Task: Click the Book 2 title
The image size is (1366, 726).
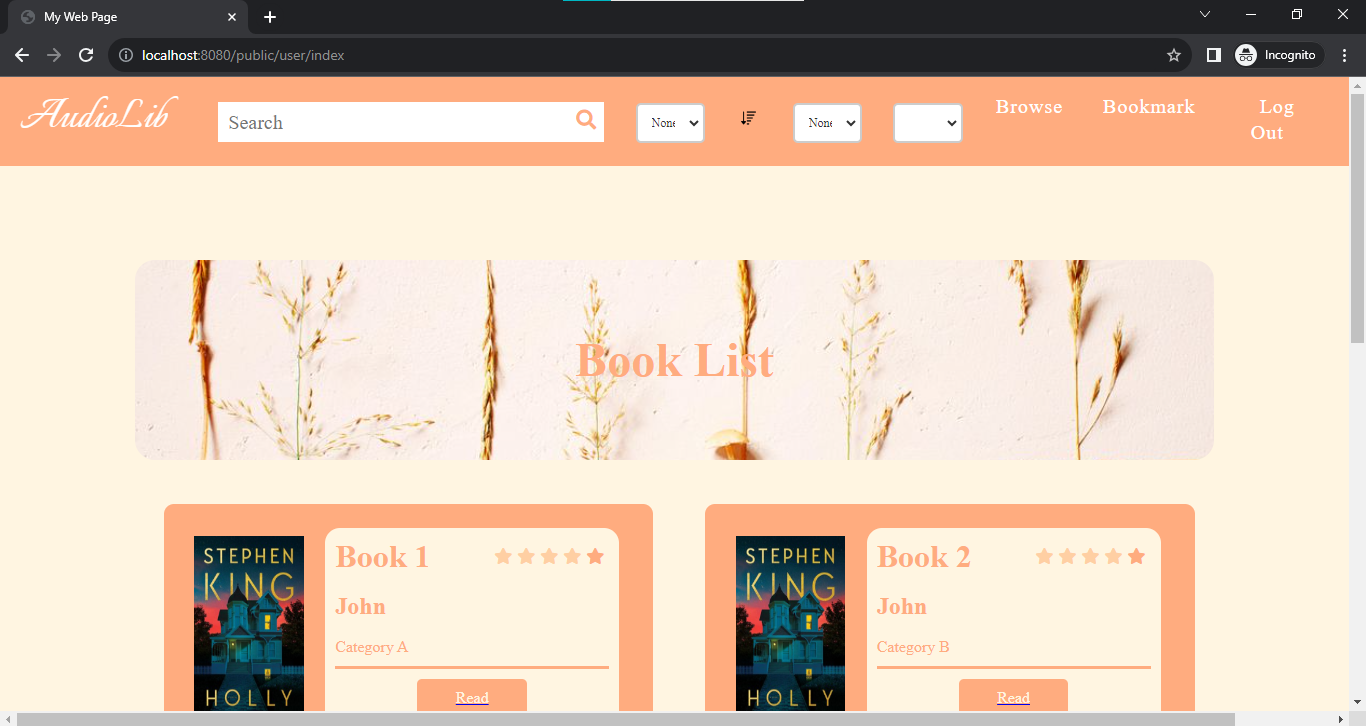Action: (x=924, y=557)
